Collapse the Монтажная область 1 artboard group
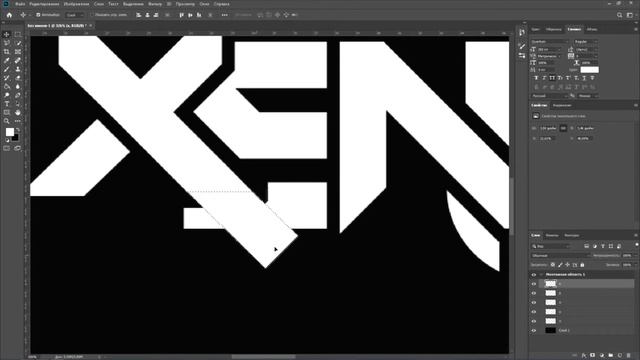This screenshot has width=640, height=360. pos(541,275)
